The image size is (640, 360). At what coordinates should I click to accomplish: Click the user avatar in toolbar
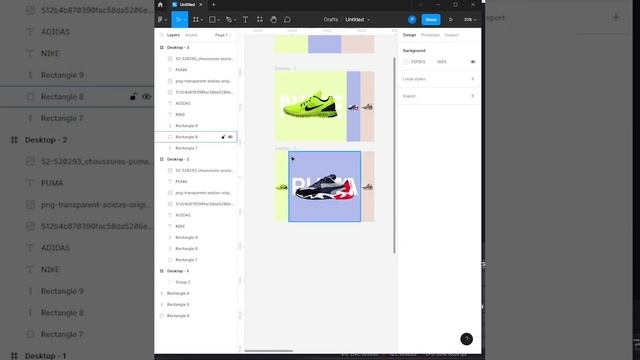[412, 20]
